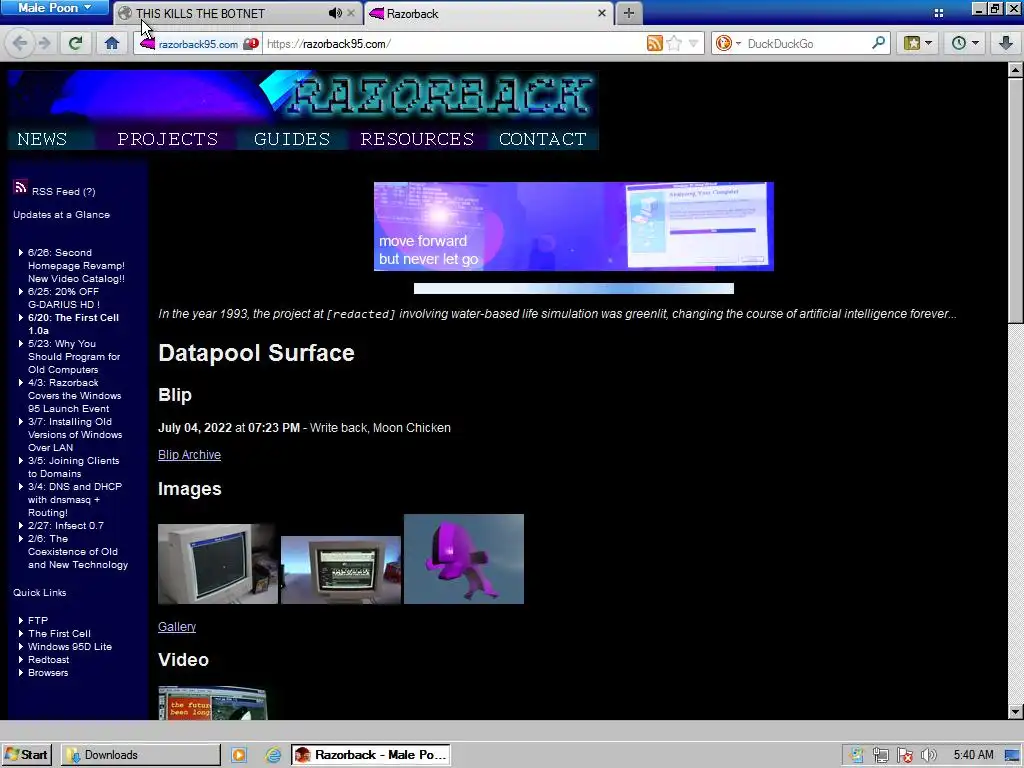Open the downloads arrow button
Viewport: 1024px width, 768px height.
1006,44
